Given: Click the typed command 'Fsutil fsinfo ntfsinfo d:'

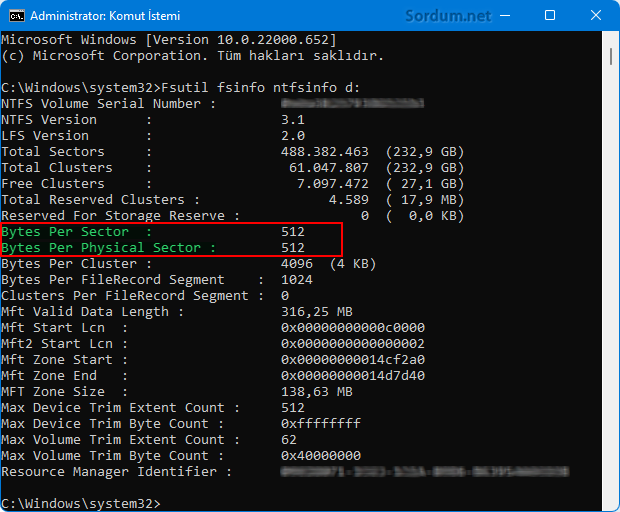Looking at the screenshot, I should click(x=261, y=87).
